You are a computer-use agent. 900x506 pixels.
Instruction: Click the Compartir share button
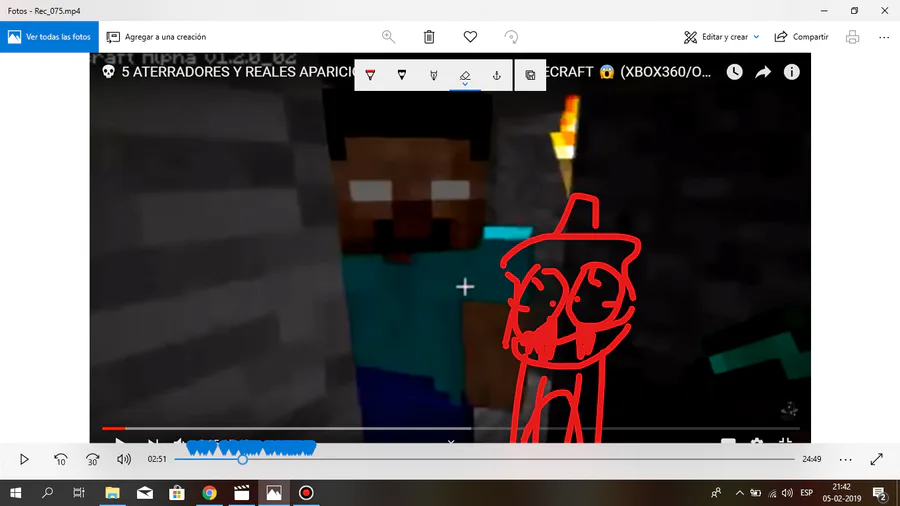coord(801,37)
